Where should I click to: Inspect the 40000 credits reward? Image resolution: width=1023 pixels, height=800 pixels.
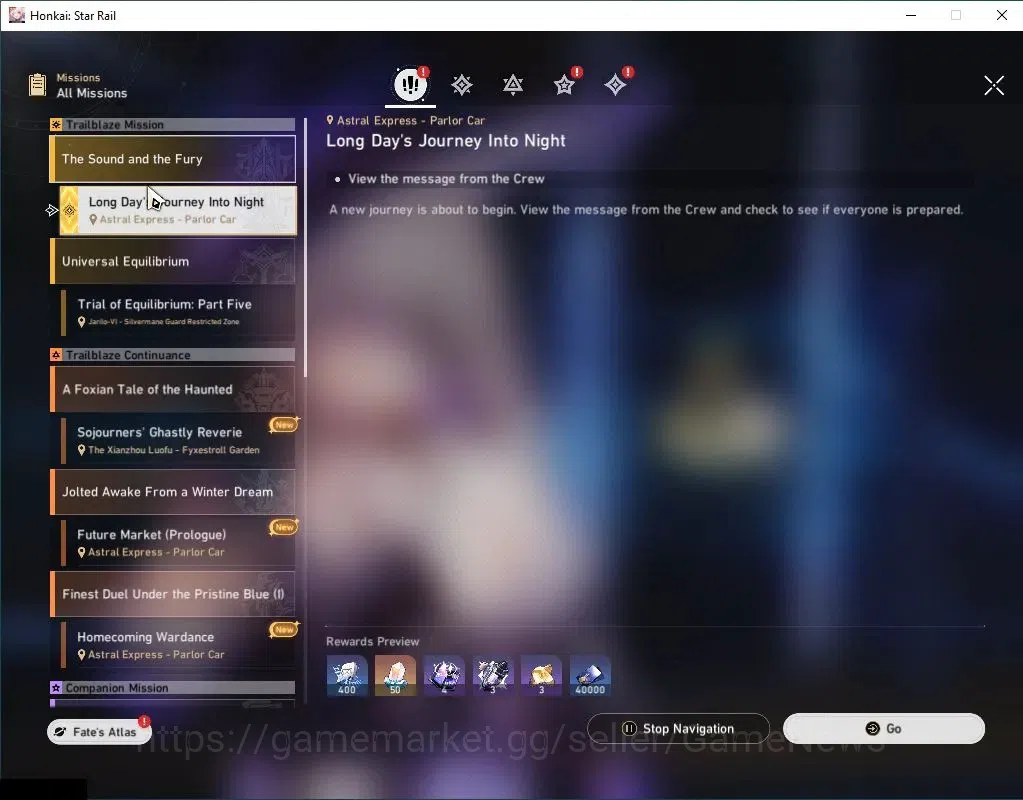(x=590, y=675)
